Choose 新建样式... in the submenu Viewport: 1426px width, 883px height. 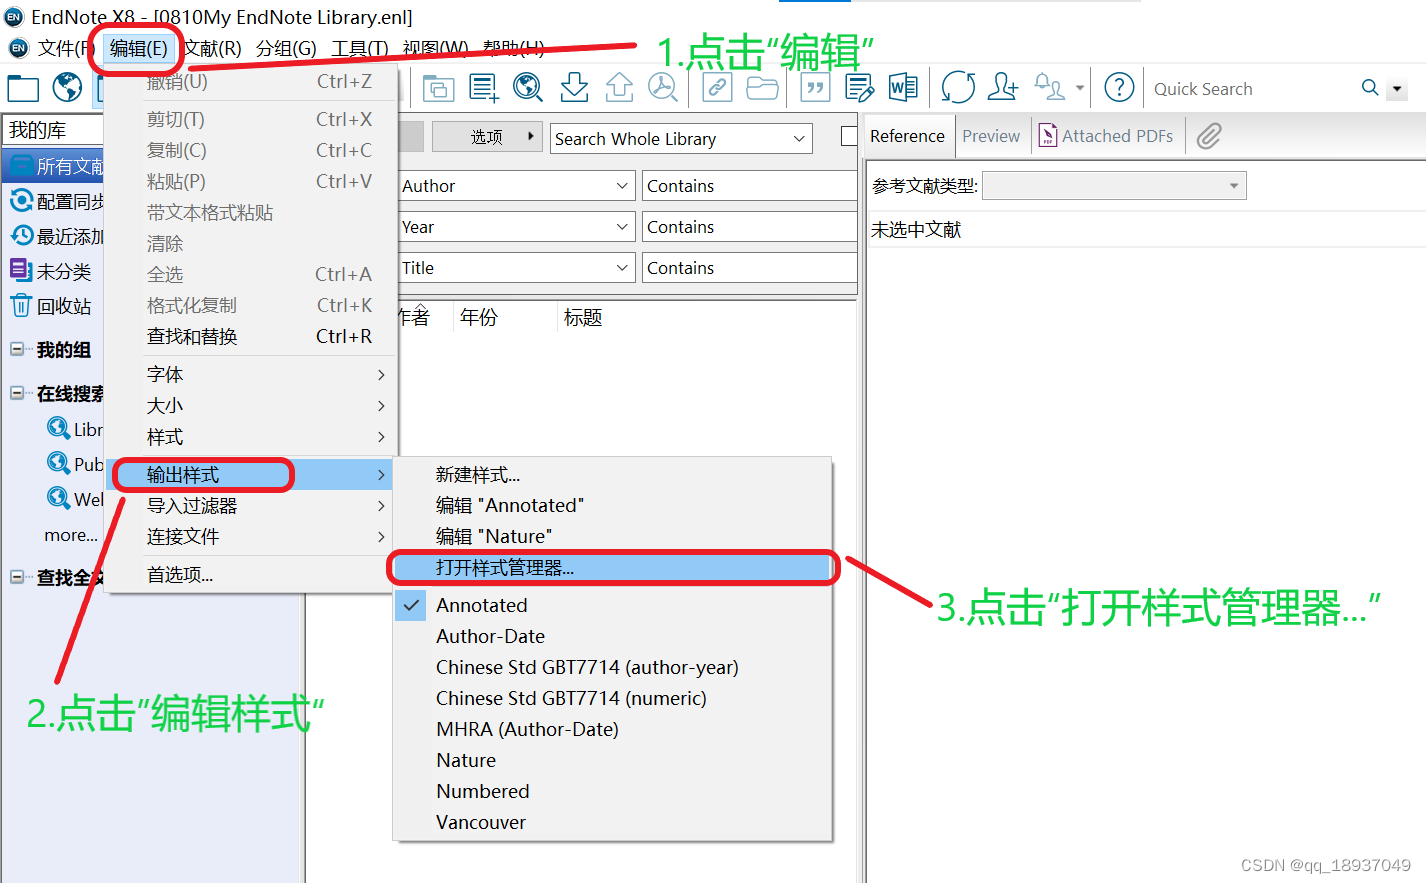pos(612,475)
